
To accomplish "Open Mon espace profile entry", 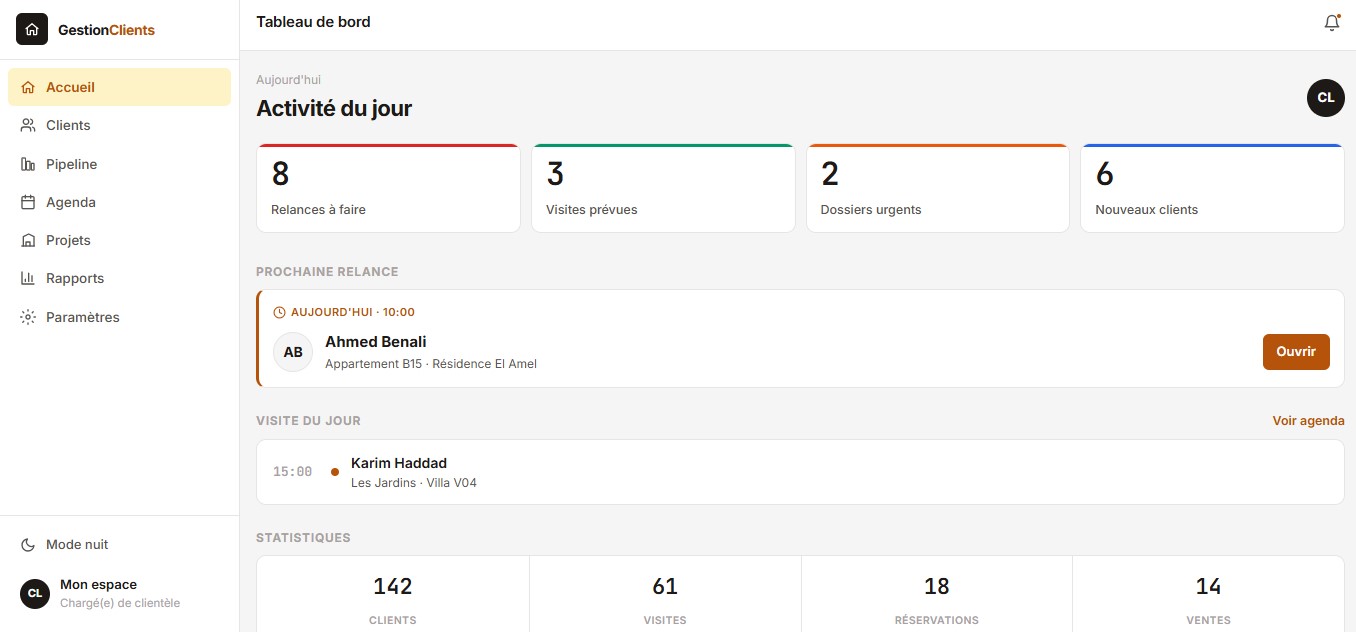I will [119, 593].
